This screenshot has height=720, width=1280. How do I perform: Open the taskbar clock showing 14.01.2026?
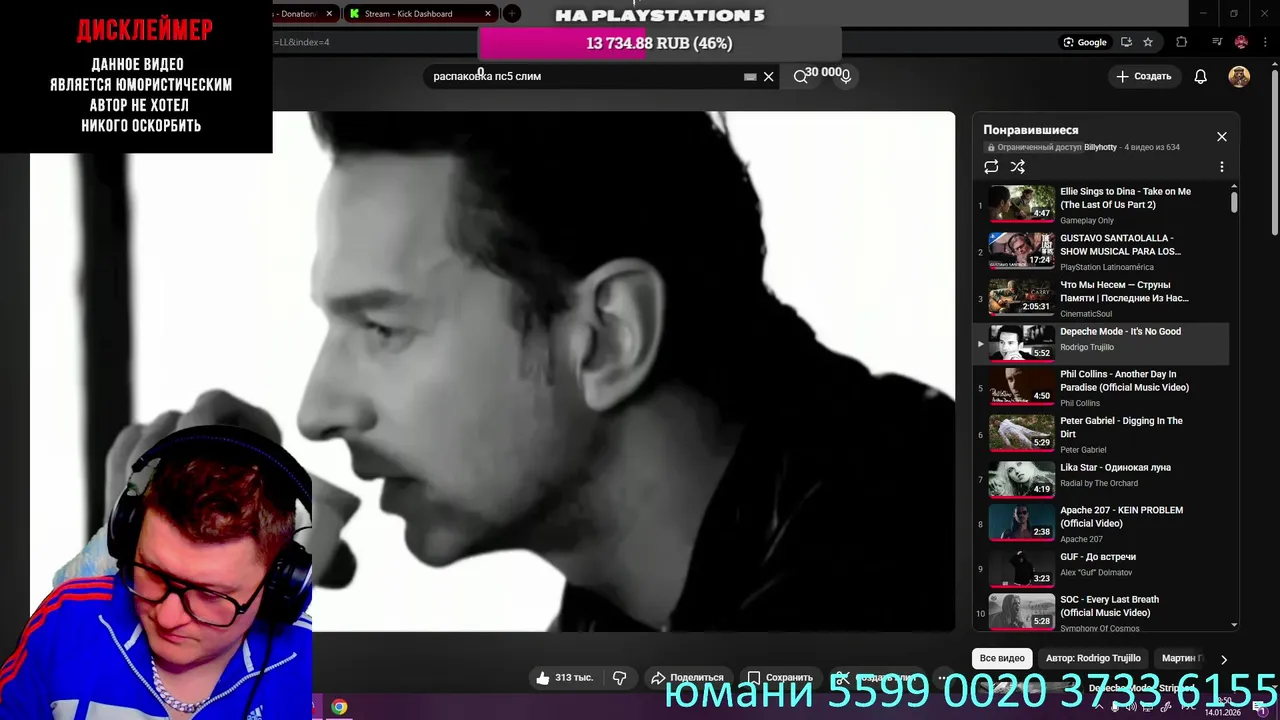pyautogui.click(x=1223, y=707)
